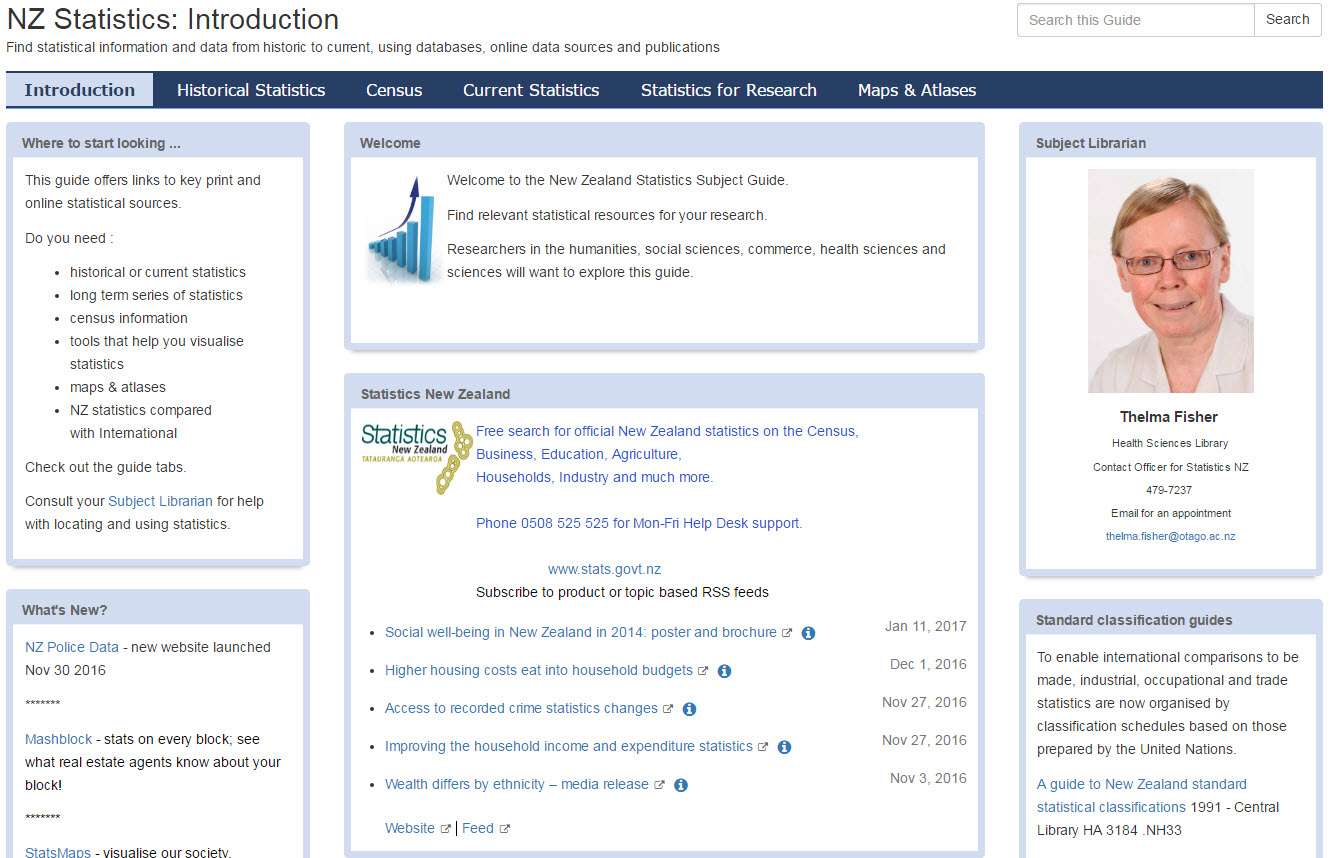Open the Introduction tab
This screenshot has height=858, width=1331.
click(80, 90)
